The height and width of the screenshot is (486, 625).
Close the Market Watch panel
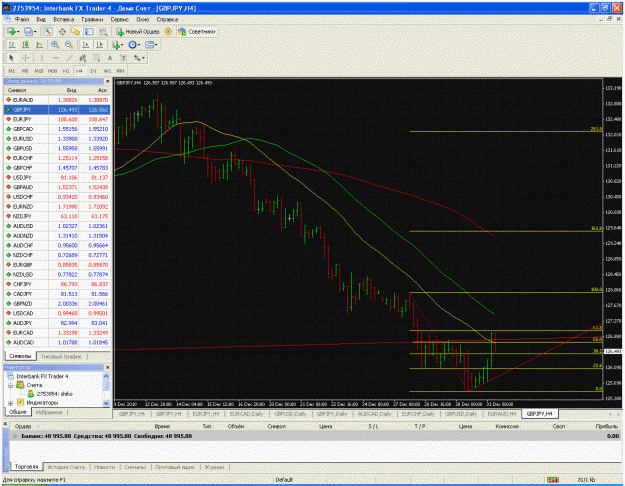click(x=107, y=81)
